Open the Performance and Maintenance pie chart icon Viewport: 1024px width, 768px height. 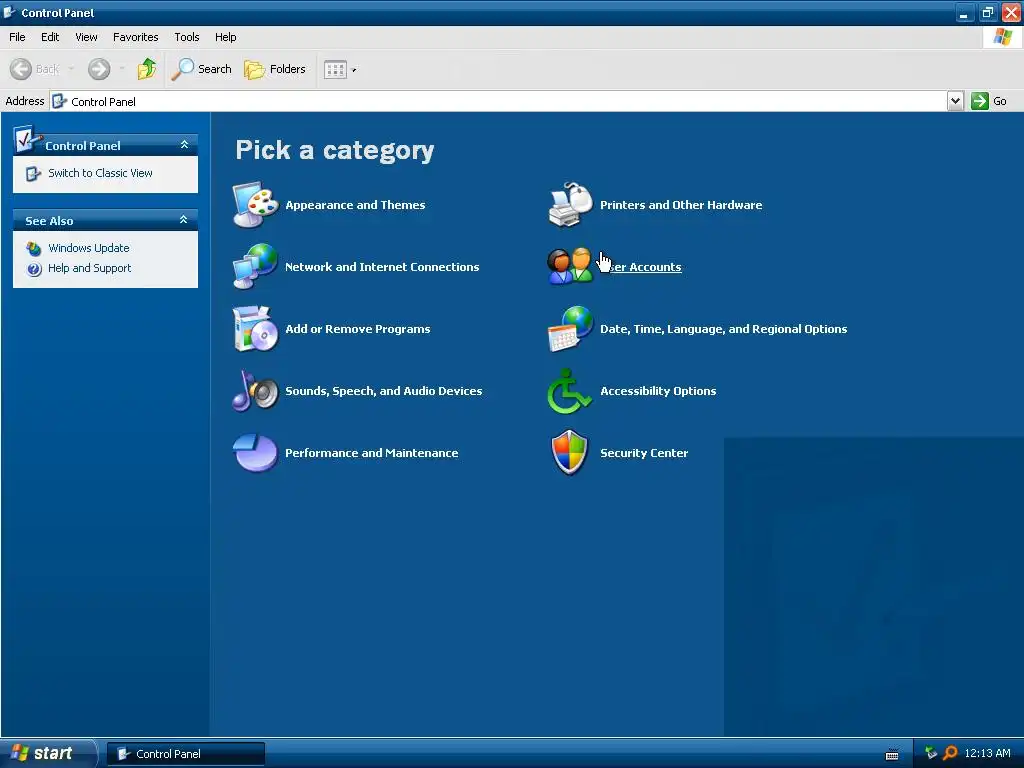(255, 453)
